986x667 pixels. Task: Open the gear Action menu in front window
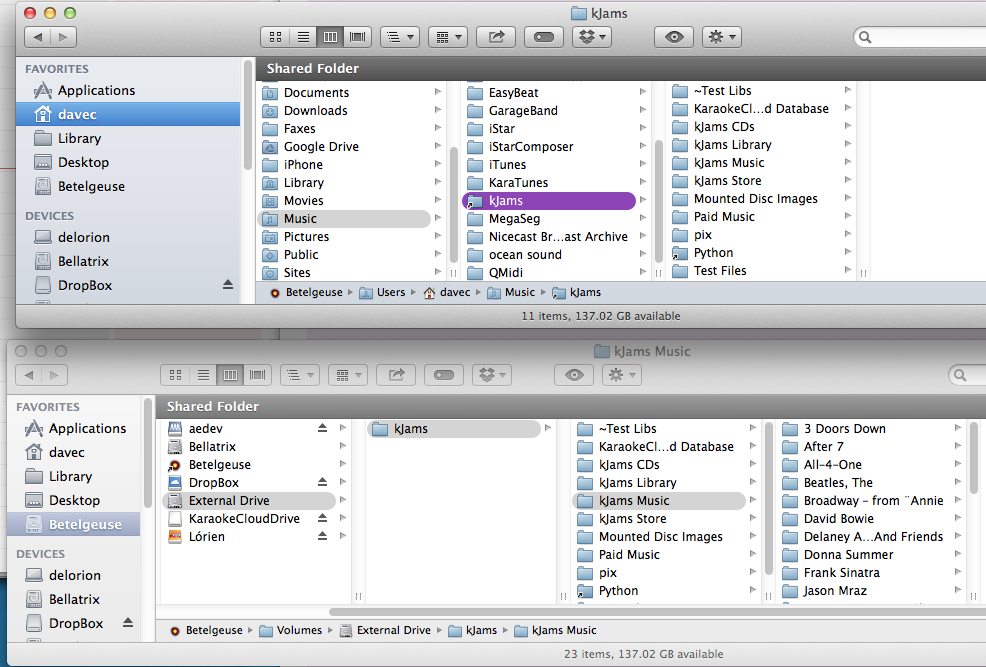[x=721, y=37]
